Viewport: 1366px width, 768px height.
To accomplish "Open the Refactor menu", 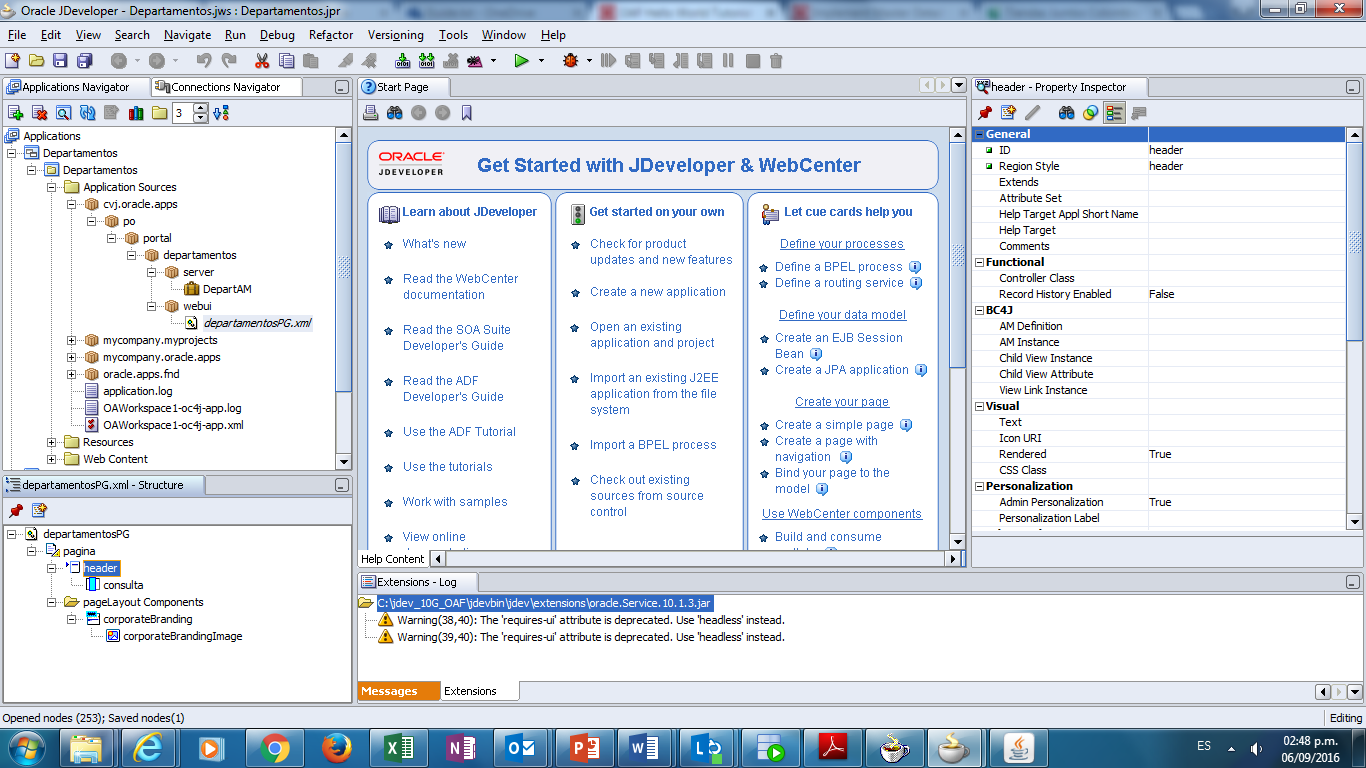I will 331,35.
